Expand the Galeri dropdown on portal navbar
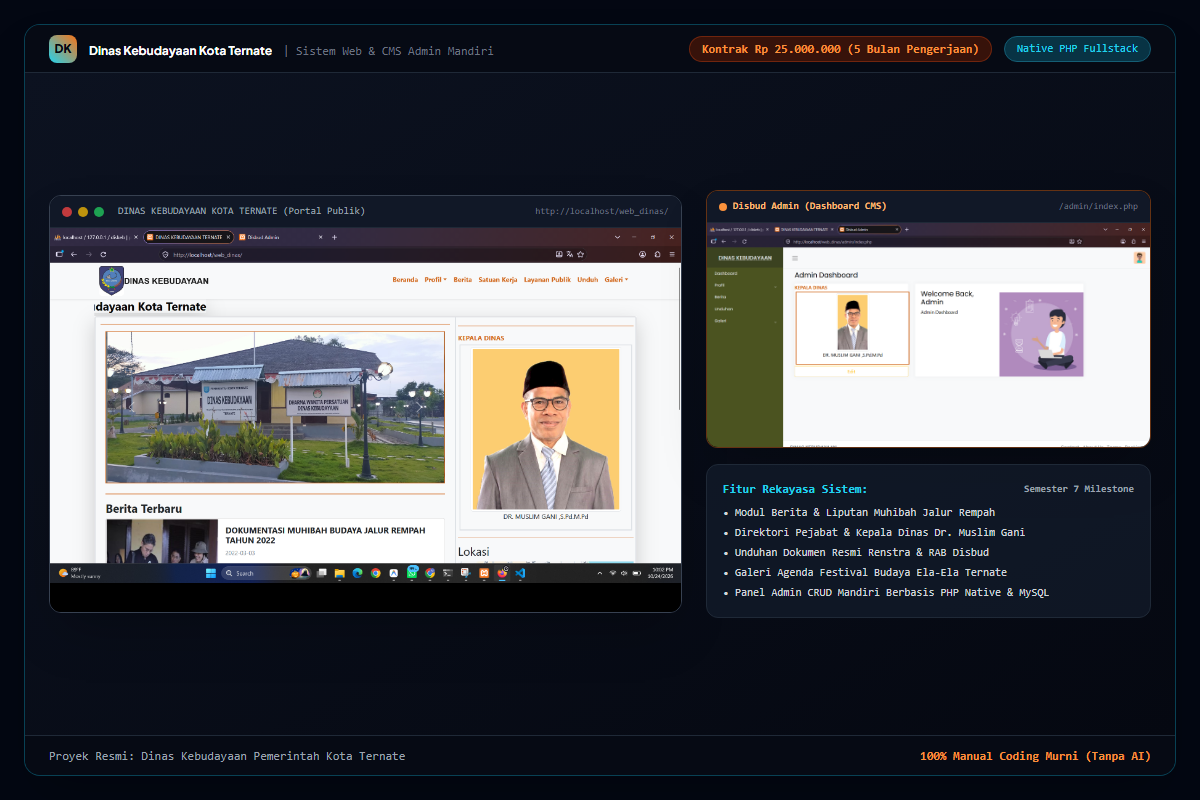The image size is (1200, 800). coord(616,280)
